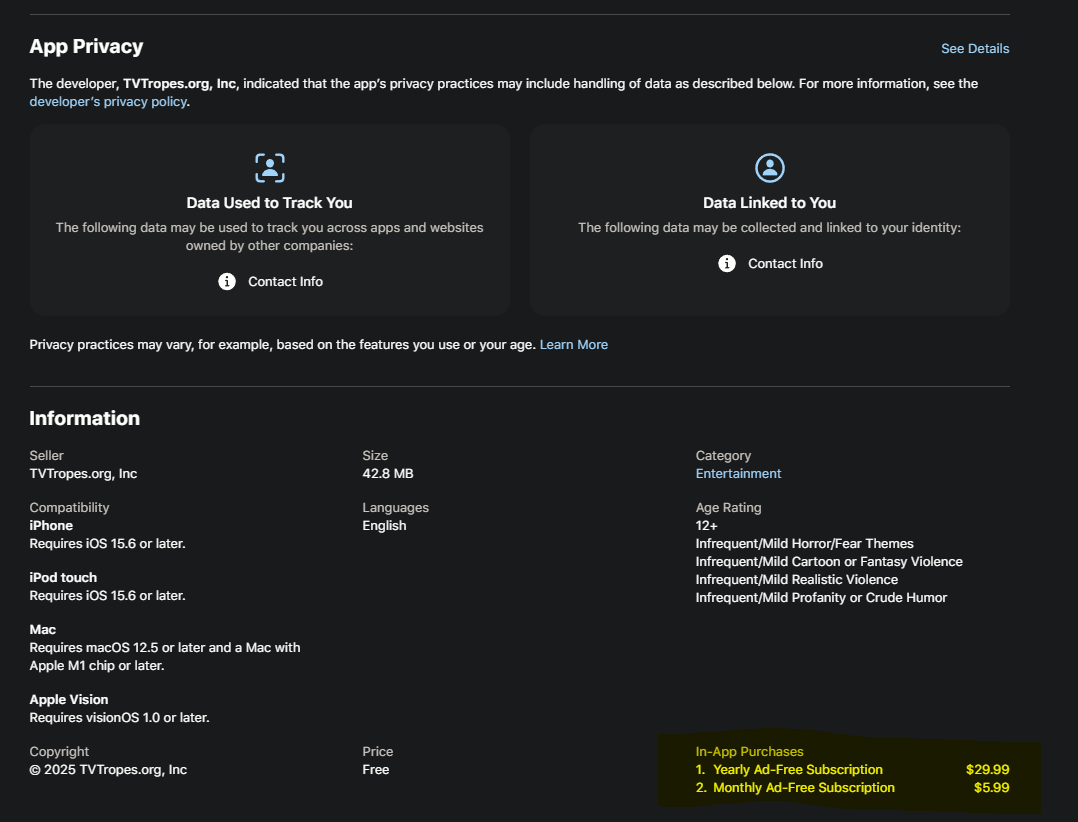Click the Learn More privacy link
The height and width of the screenshot is (822, 1078).
(573, 344)
